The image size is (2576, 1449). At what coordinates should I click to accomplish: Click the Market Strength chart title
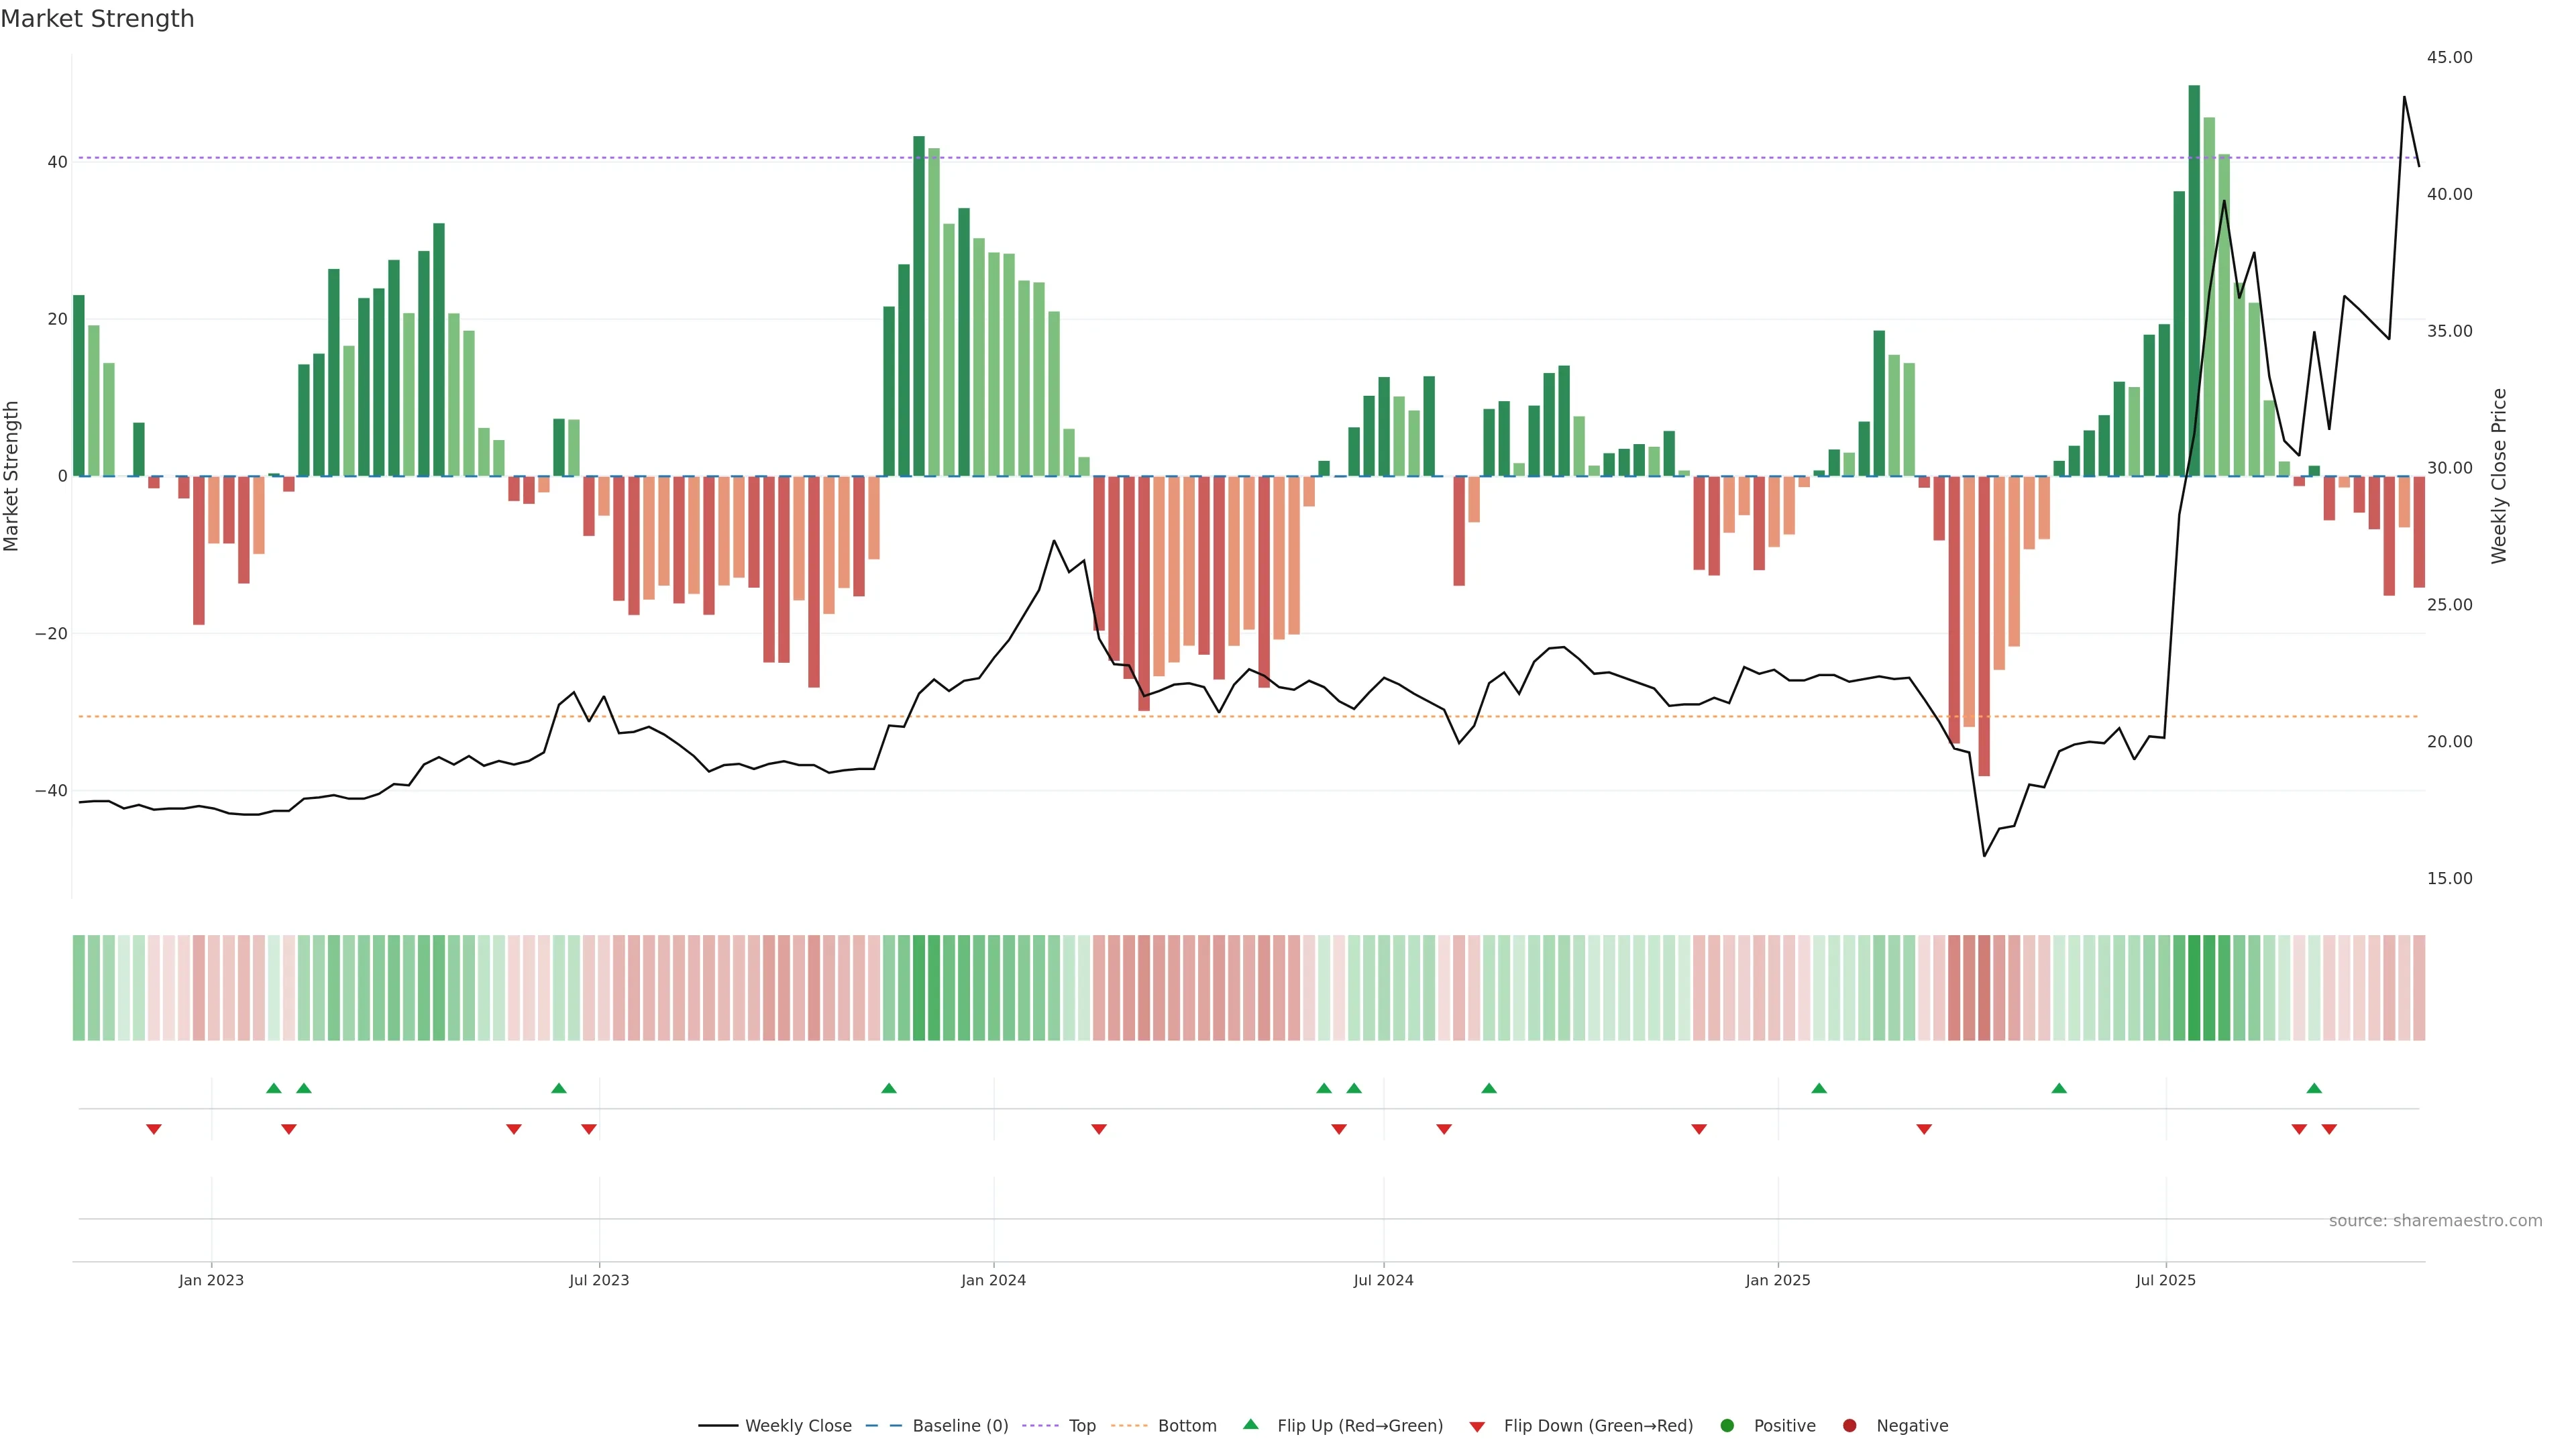pyautogui.click(x=97, y=18)
